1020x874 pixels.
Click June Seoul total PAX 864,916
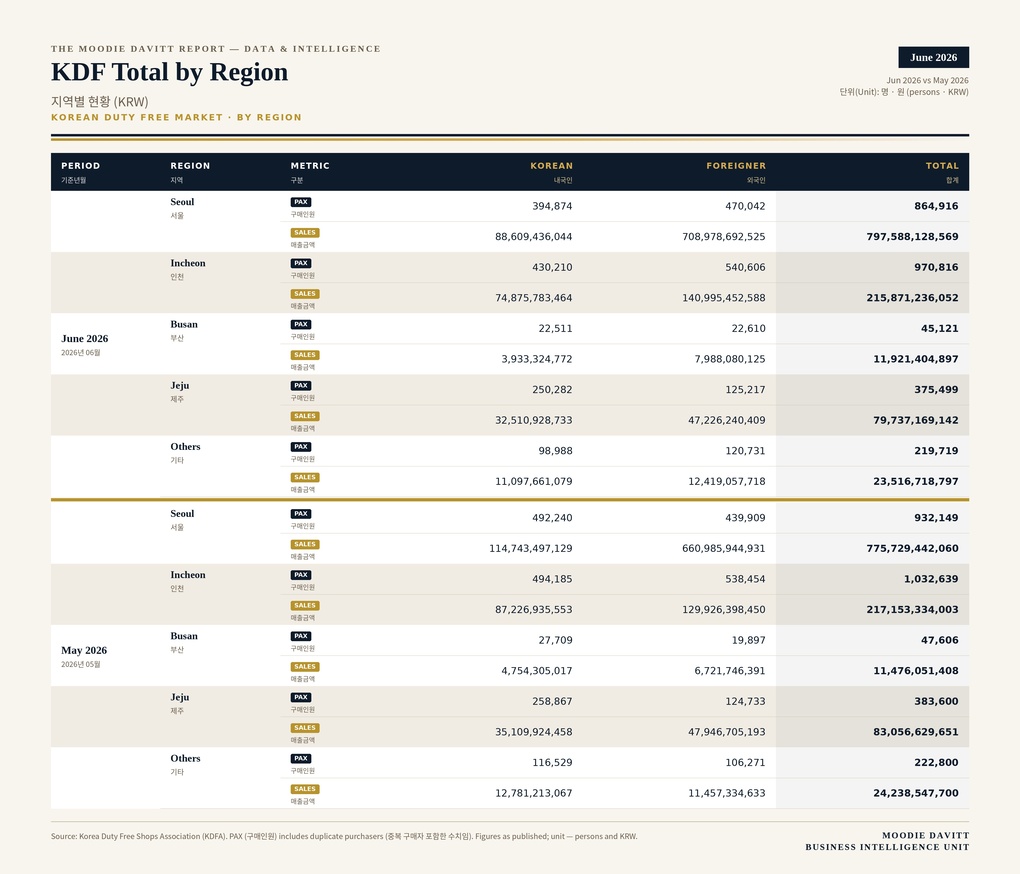(936, 206)
